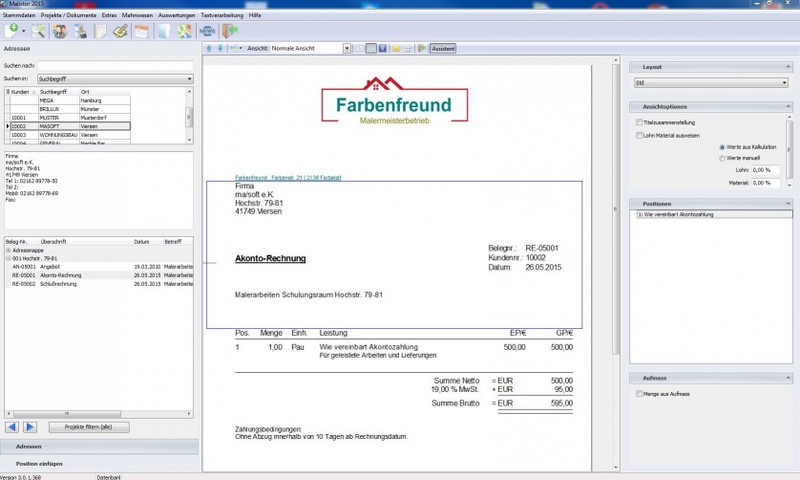Select 'Werte manuell' radio button
The height and width of the screenshot is (480, 800).
pyautogui.click(x=722, y=158)
